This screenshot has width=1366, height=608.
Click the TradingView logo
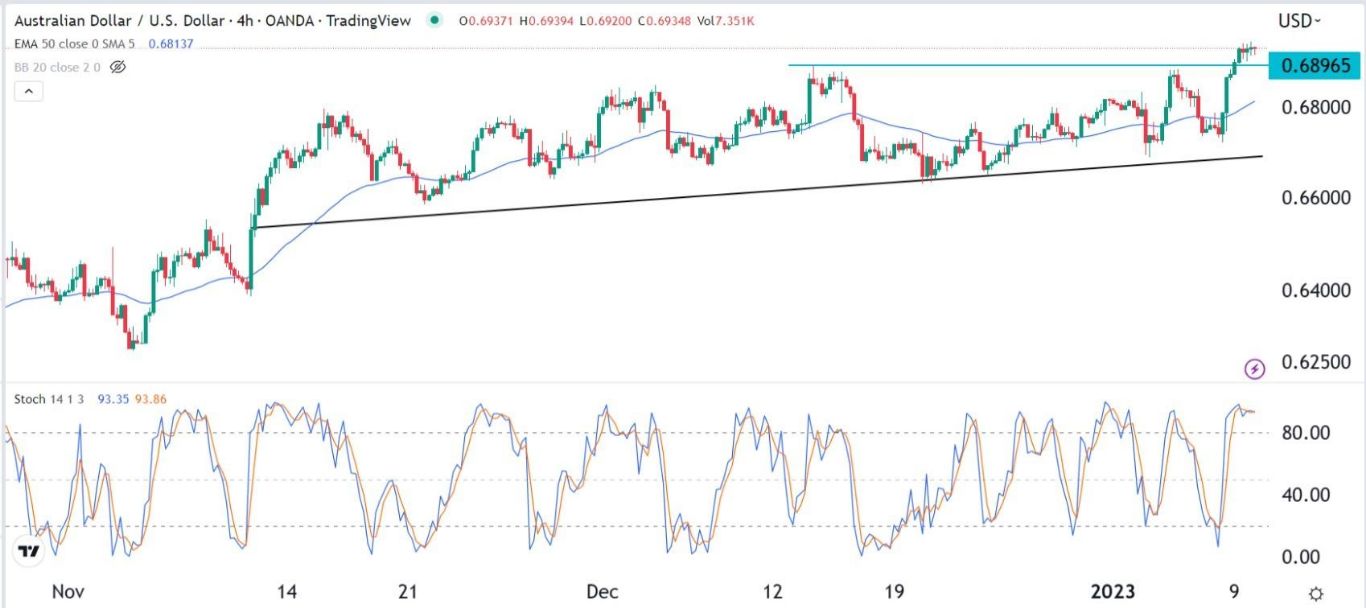coord(29,551)
